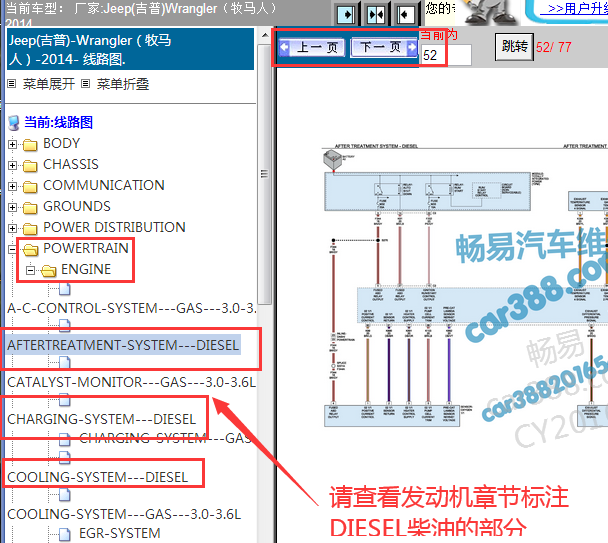
Task: Click the open POWERTRAIN folder icon
Action: tap(31, 249)
